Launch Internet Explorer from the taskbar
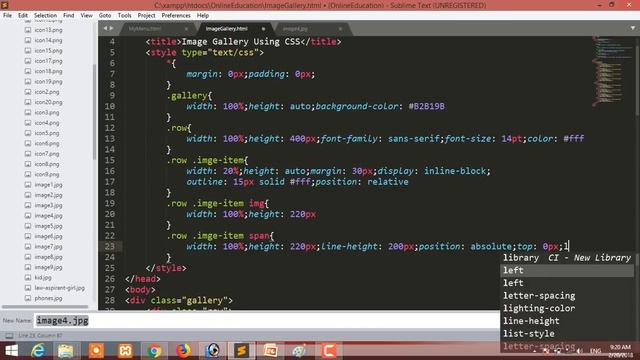Viewport: 640px width, 360px height. [38, 350]
